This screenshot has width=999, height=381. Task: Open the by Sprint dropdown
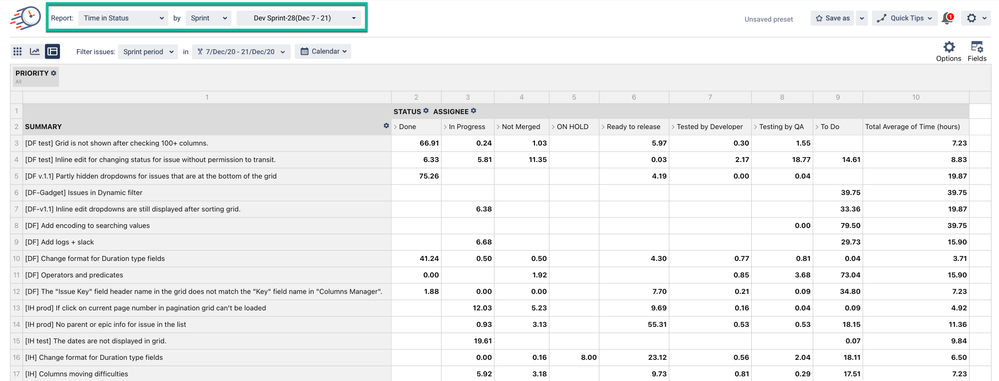point(208,18)
